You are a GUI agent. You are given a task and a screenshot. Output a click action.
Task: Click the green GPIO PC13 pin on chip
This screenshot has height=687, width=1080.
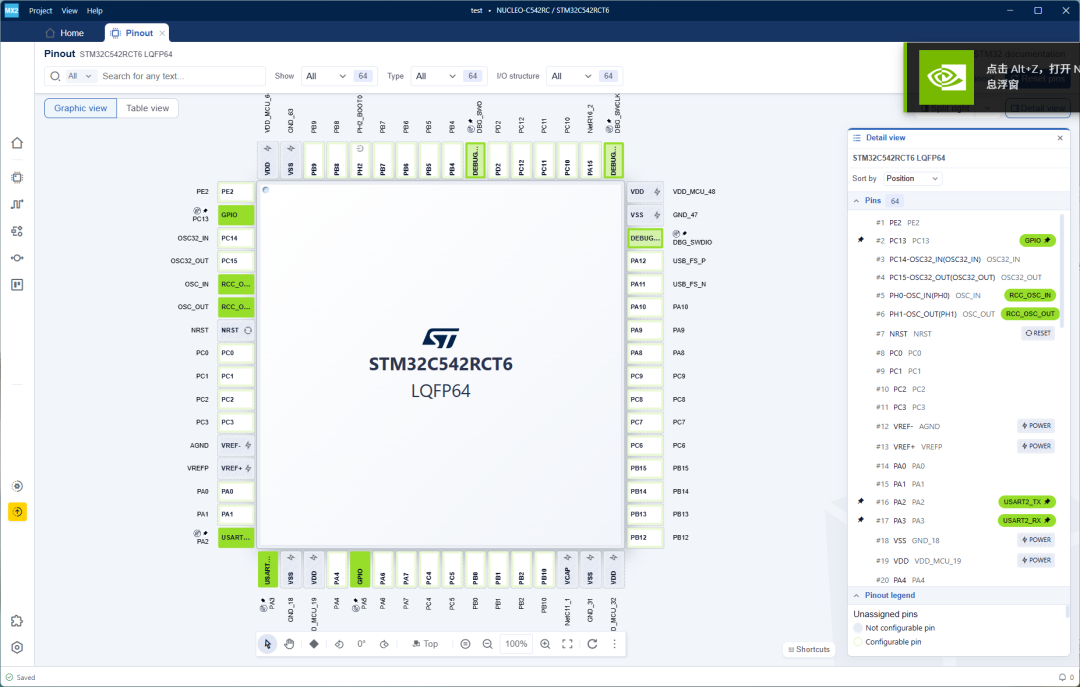[236, 215]
